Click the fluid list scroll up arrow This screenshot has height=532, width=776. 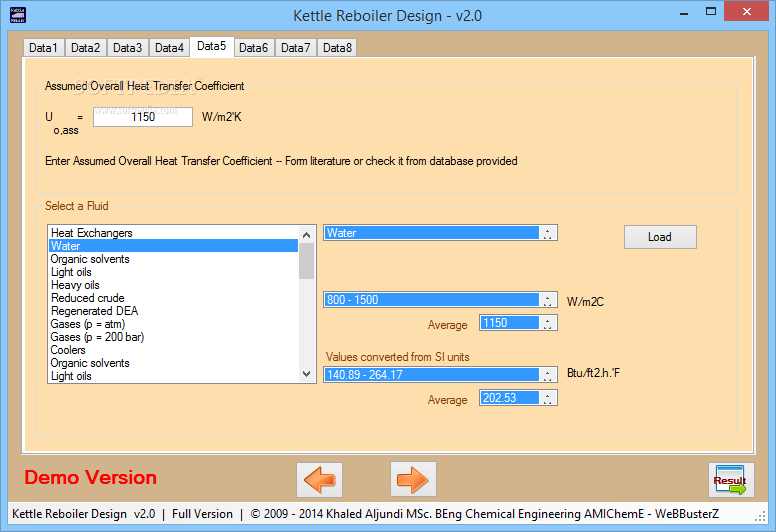pyautogui.click(x=306, y=235)
